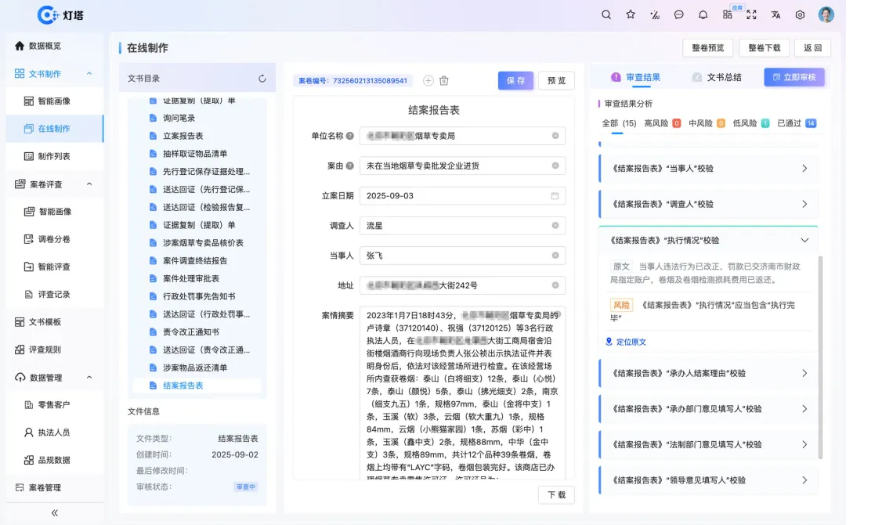The image size is (886, 525).
Task: Expand the "承办部门意见填写人"校验 result
Action: point(709,409)
